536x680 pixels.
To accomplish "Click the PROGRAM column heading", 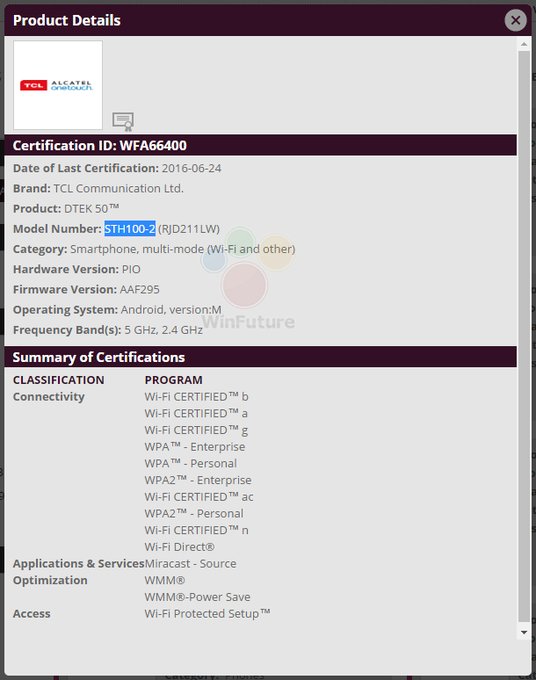I will pos(173,380).
